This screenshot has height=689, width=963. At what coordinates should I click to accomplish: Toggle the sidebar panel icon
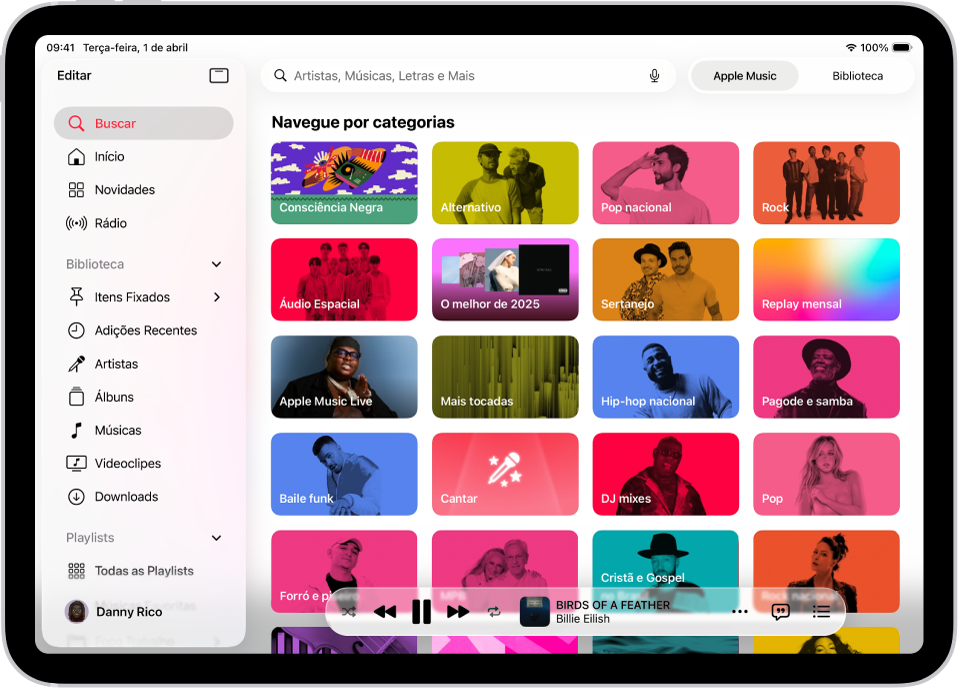[219, 76]
